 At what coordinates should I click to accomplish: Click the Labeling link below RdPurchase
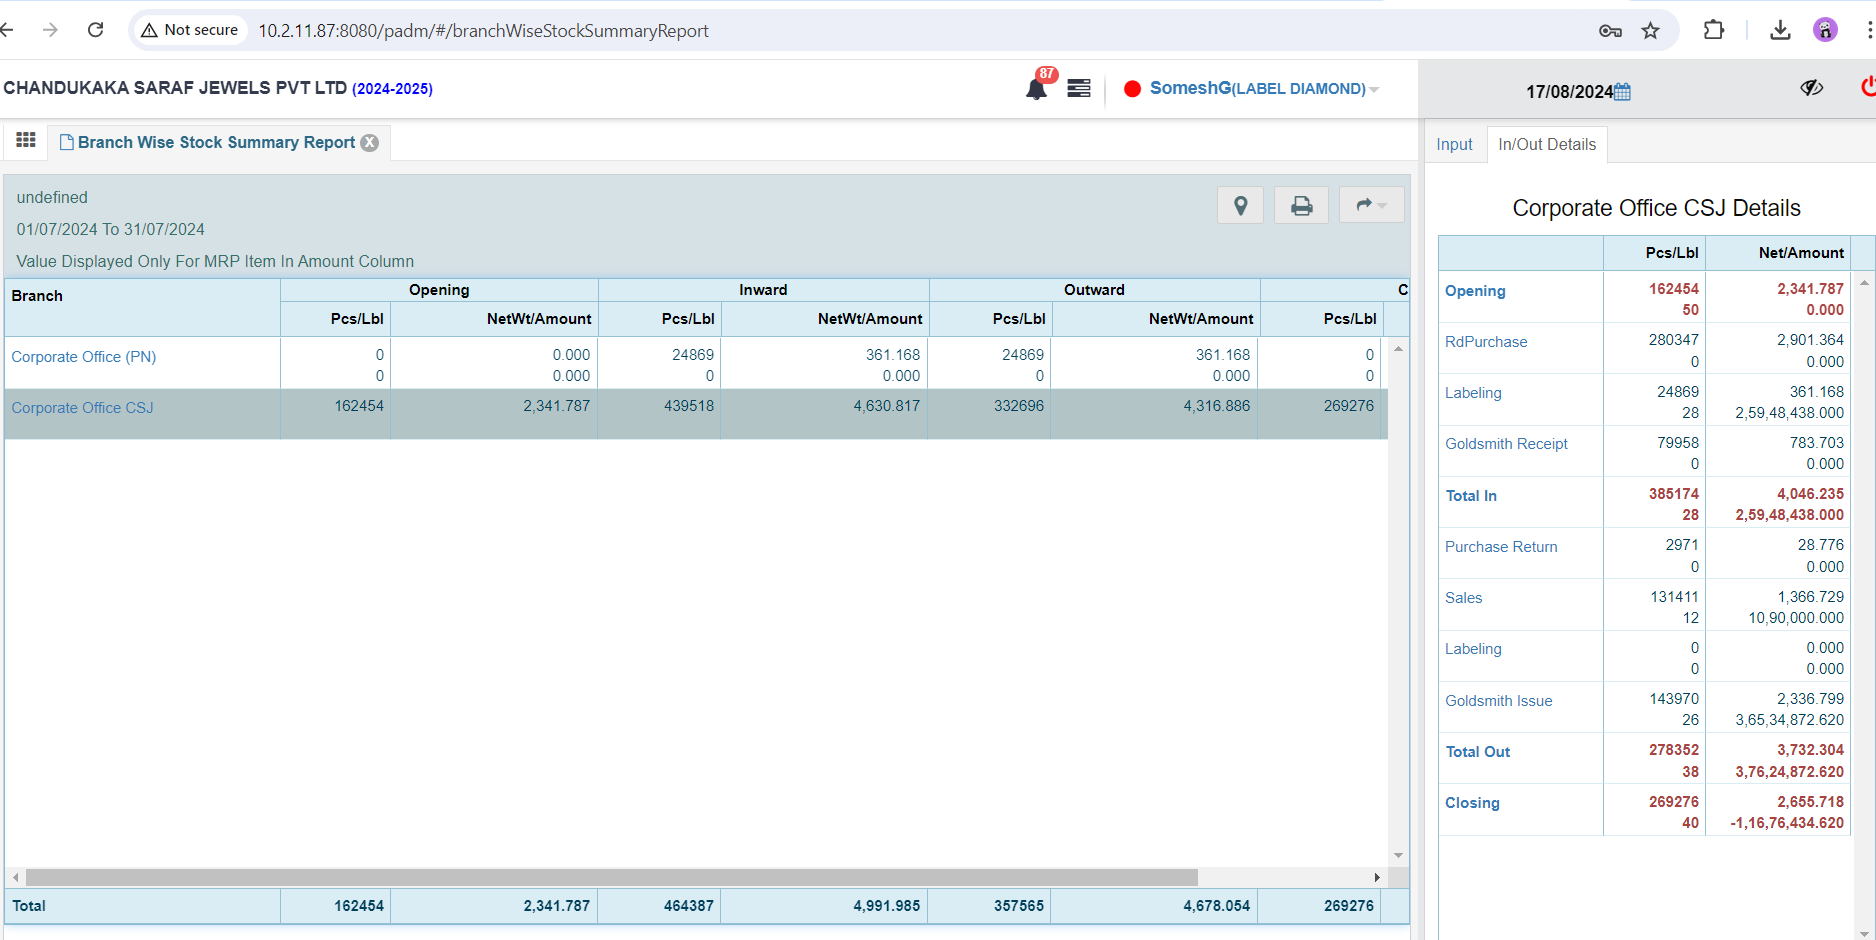[x=1473, y=393]
